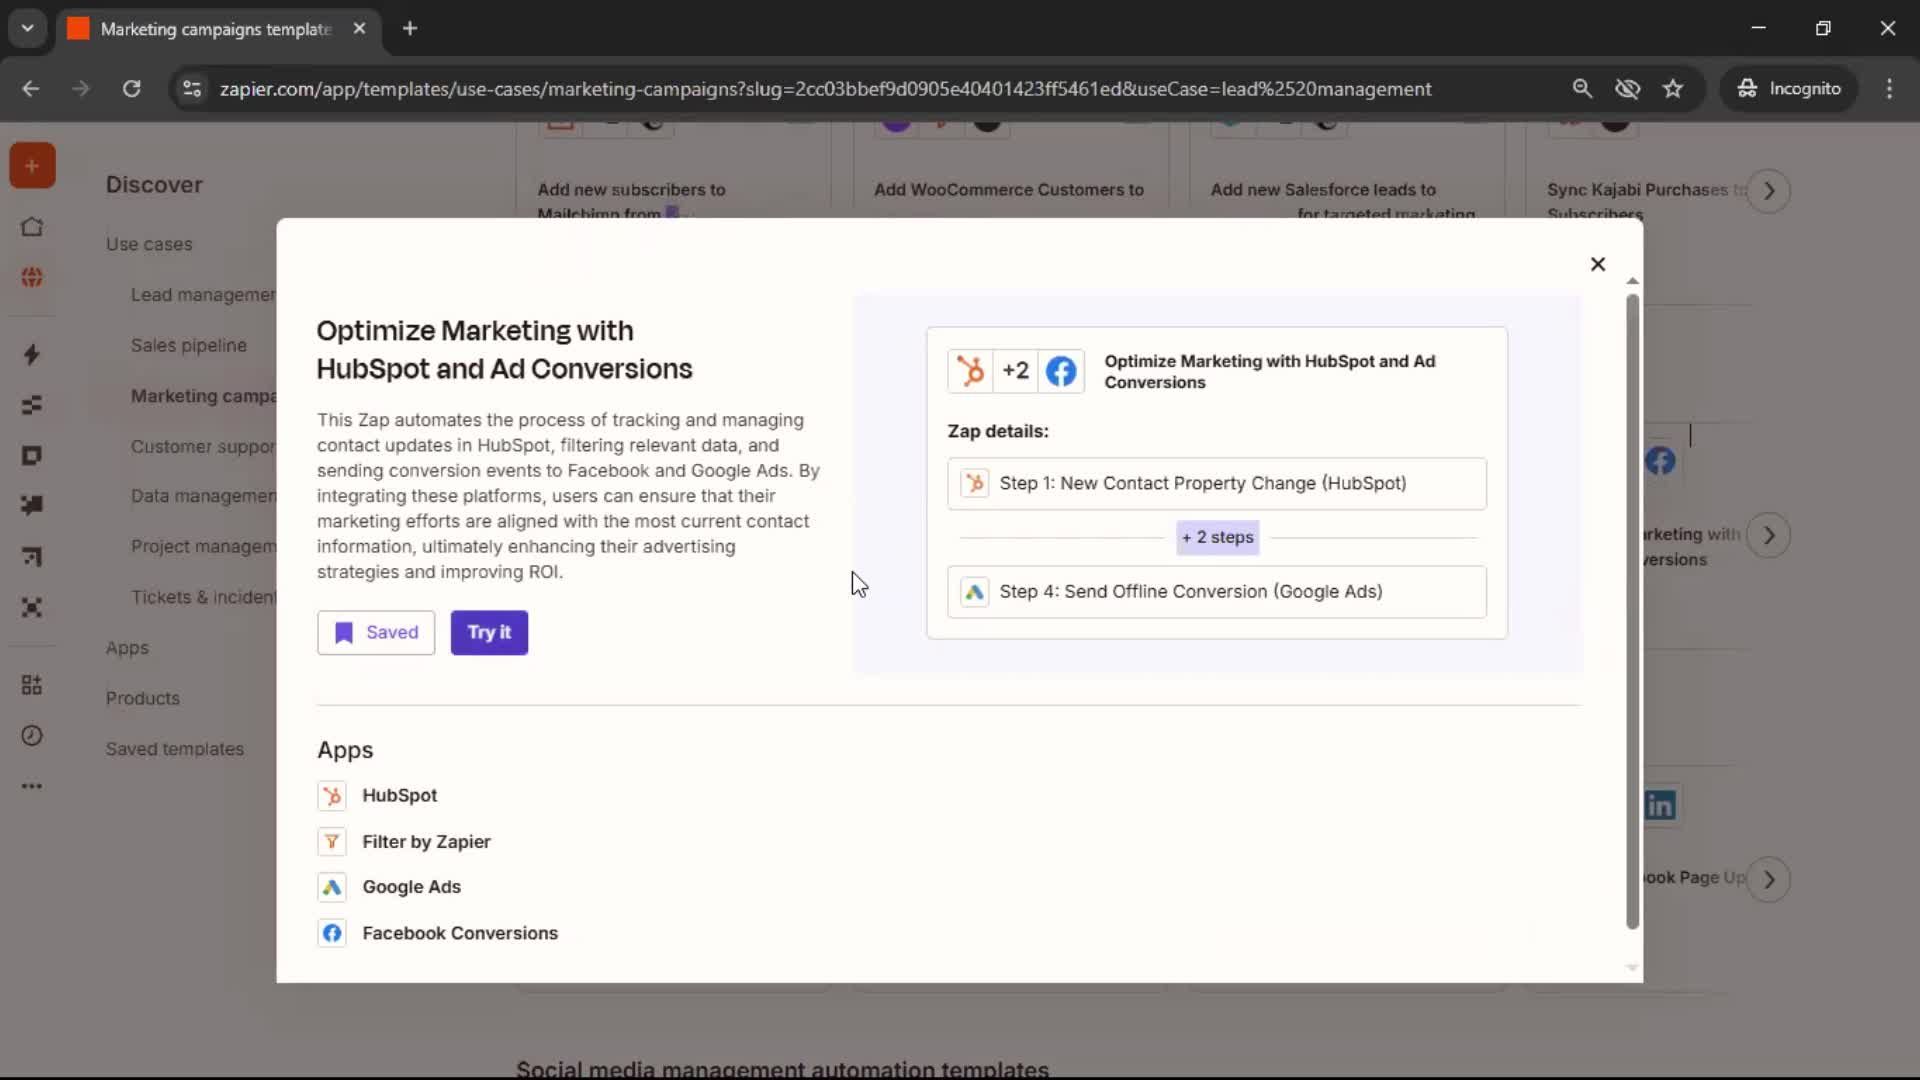The height and width of the screenshot is (1080, 1920).
Task: Select Use cases in Discover menu
Action: (149, 244)
